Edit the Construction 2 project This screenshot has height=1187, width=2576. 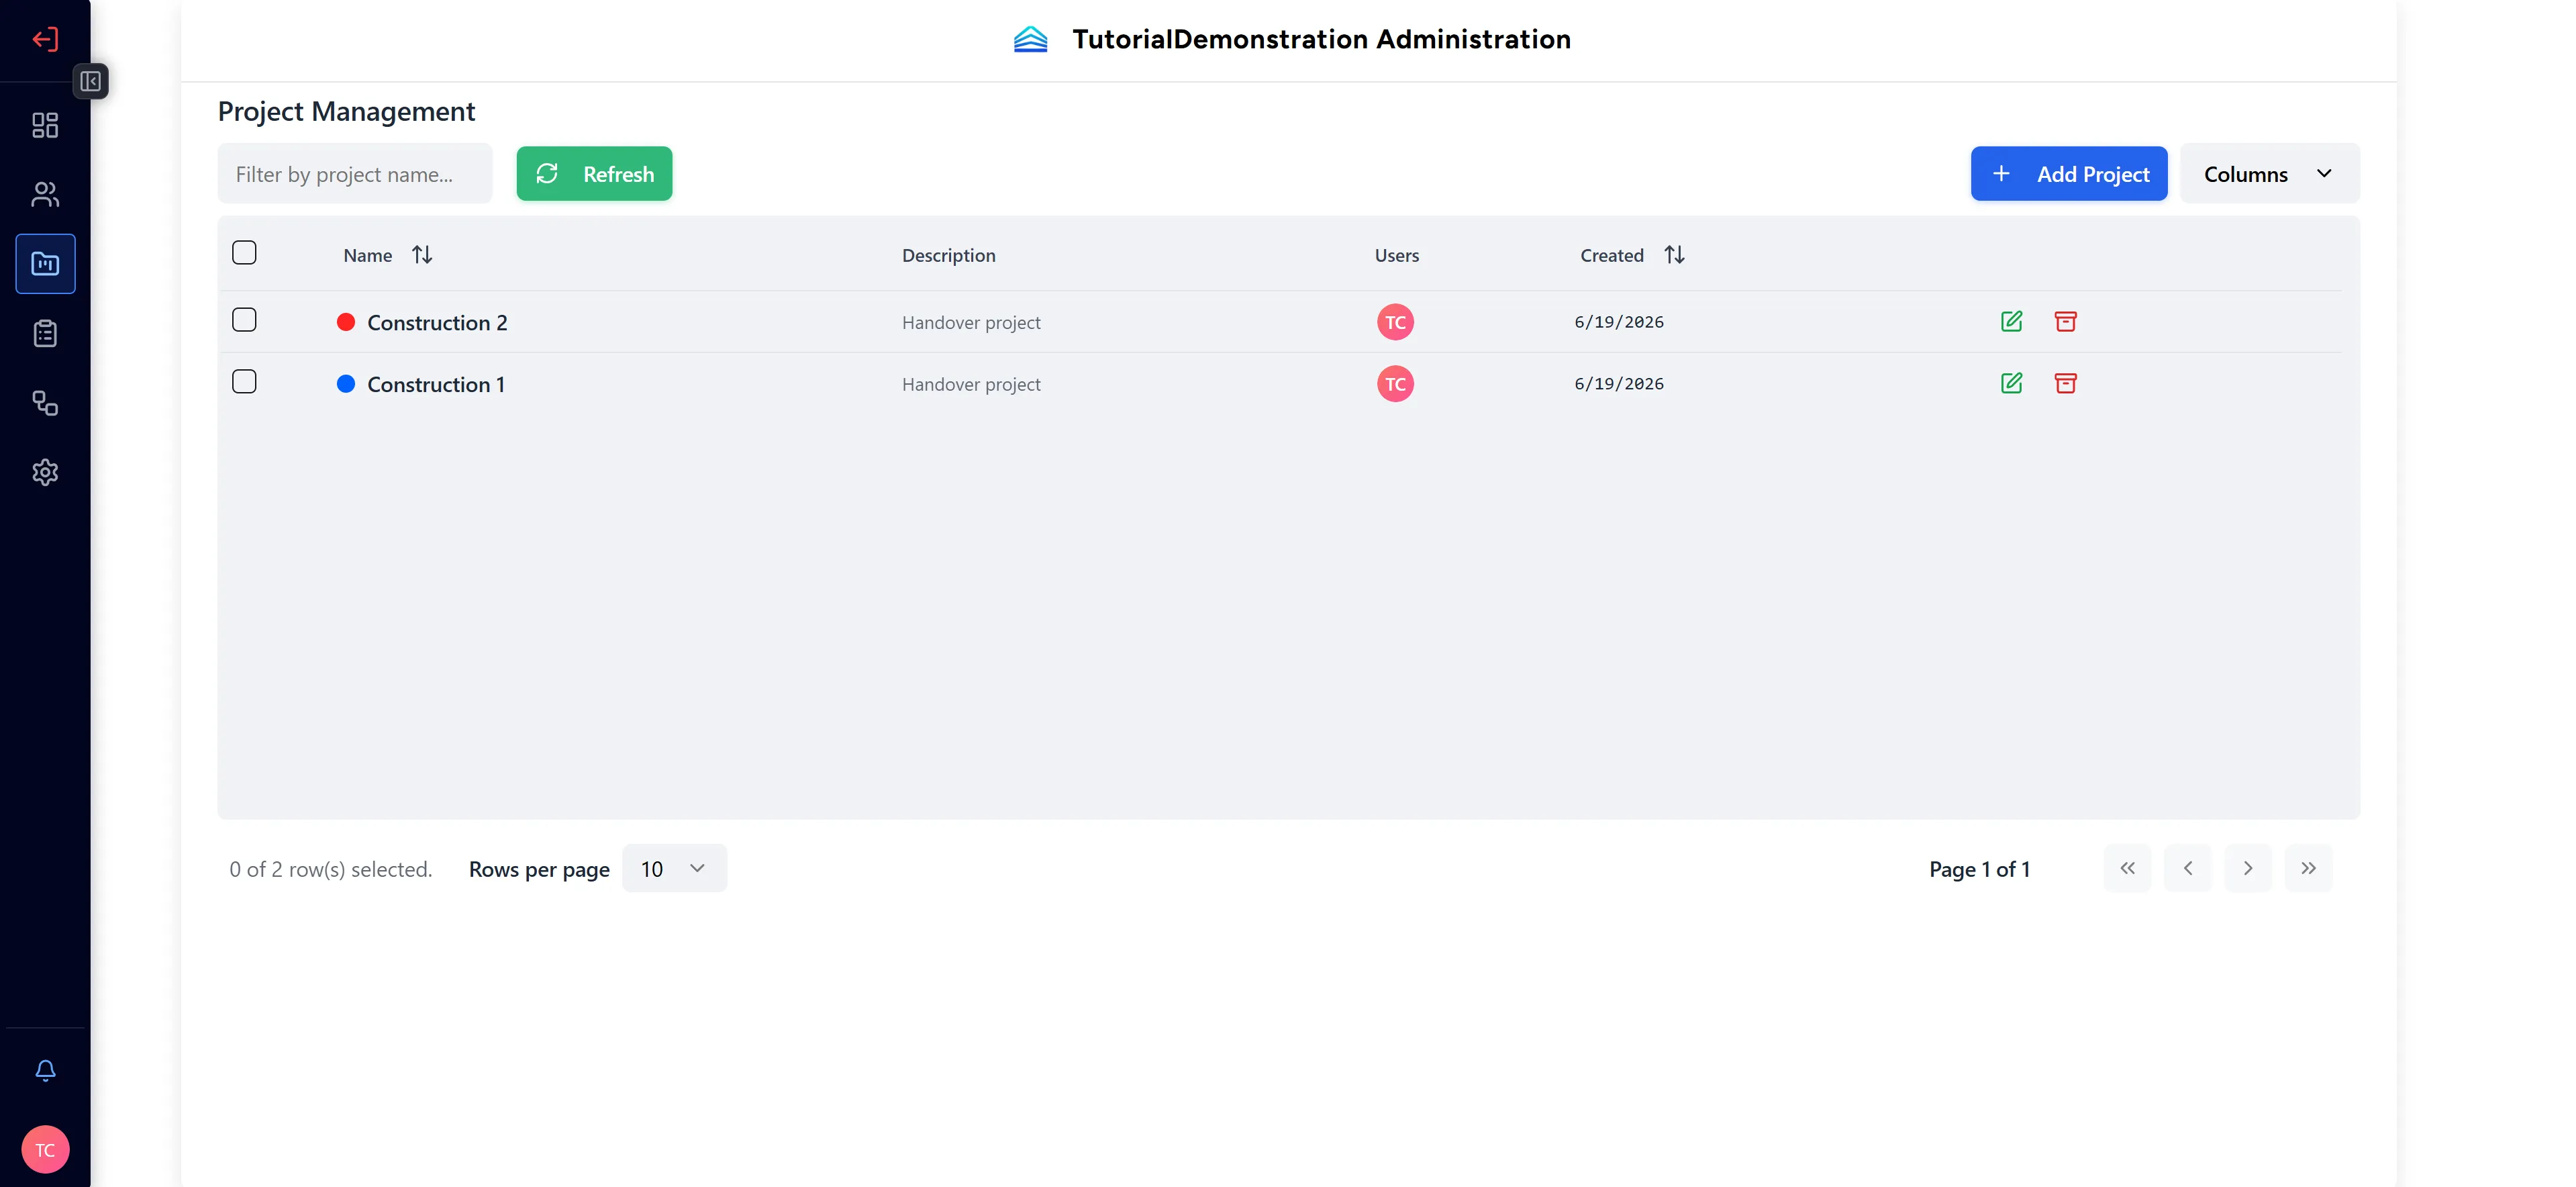point(2011,321)
